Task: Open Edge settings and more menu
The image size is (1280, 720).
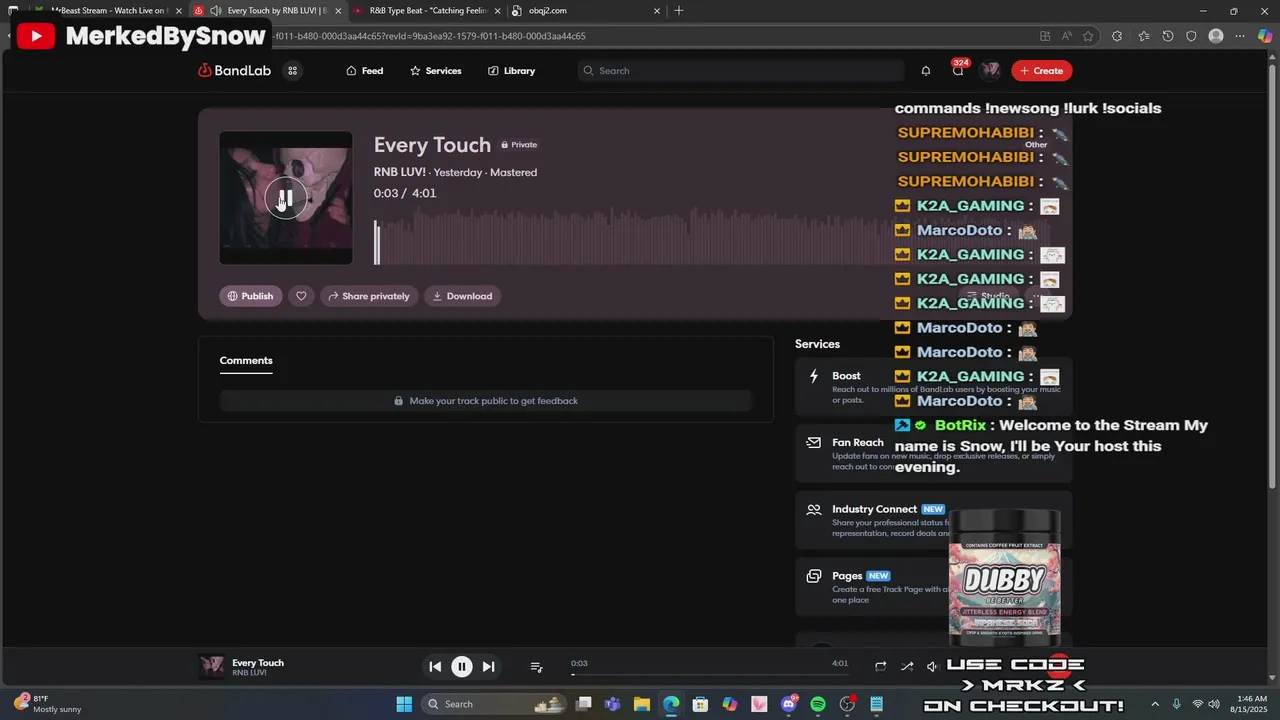Action: [1241, 36]
